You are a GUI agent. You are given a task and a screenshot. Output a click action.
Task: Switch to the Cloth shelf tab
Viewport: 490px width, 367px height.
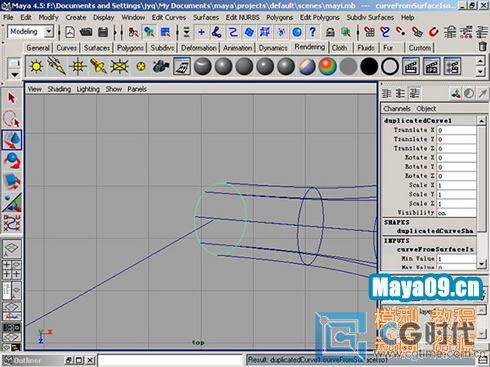tap(339, 48)
